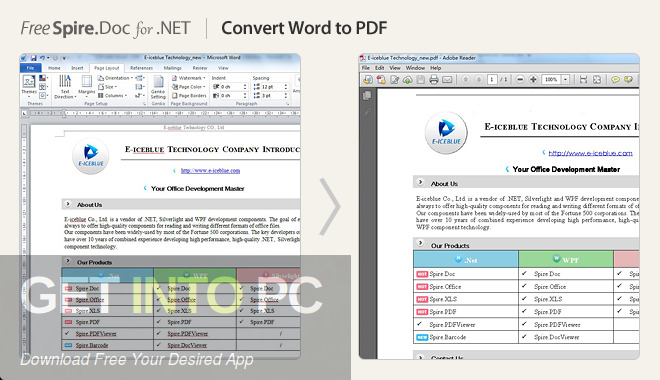The image size is (660, 380).
Task: Follow the e-iceblue.com link in Word document
Action: coord(210,170)
